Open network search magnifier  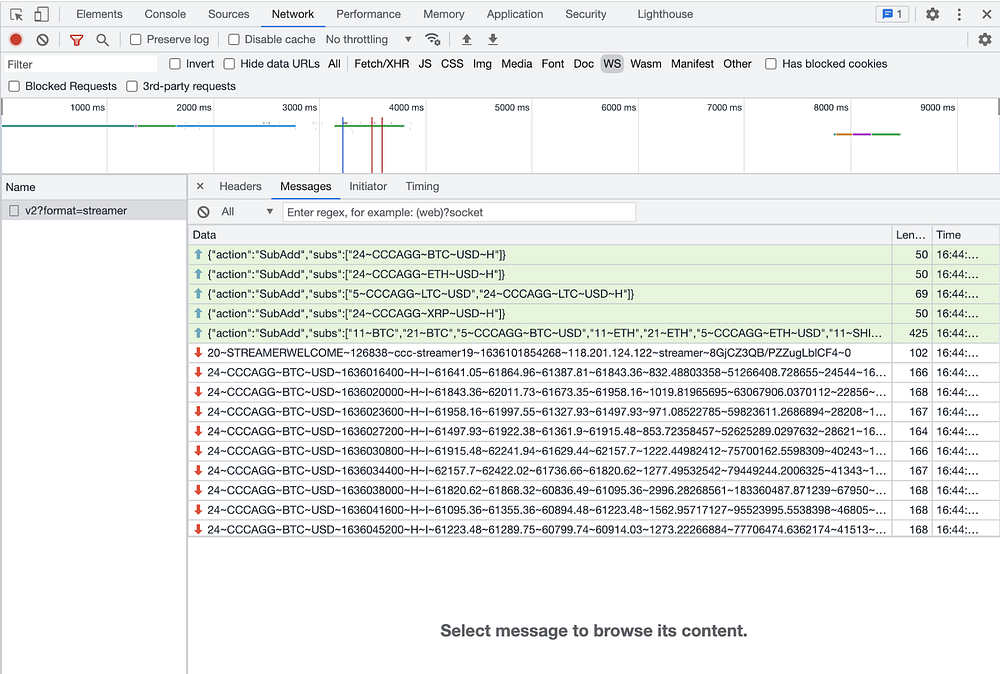(102, 39)
